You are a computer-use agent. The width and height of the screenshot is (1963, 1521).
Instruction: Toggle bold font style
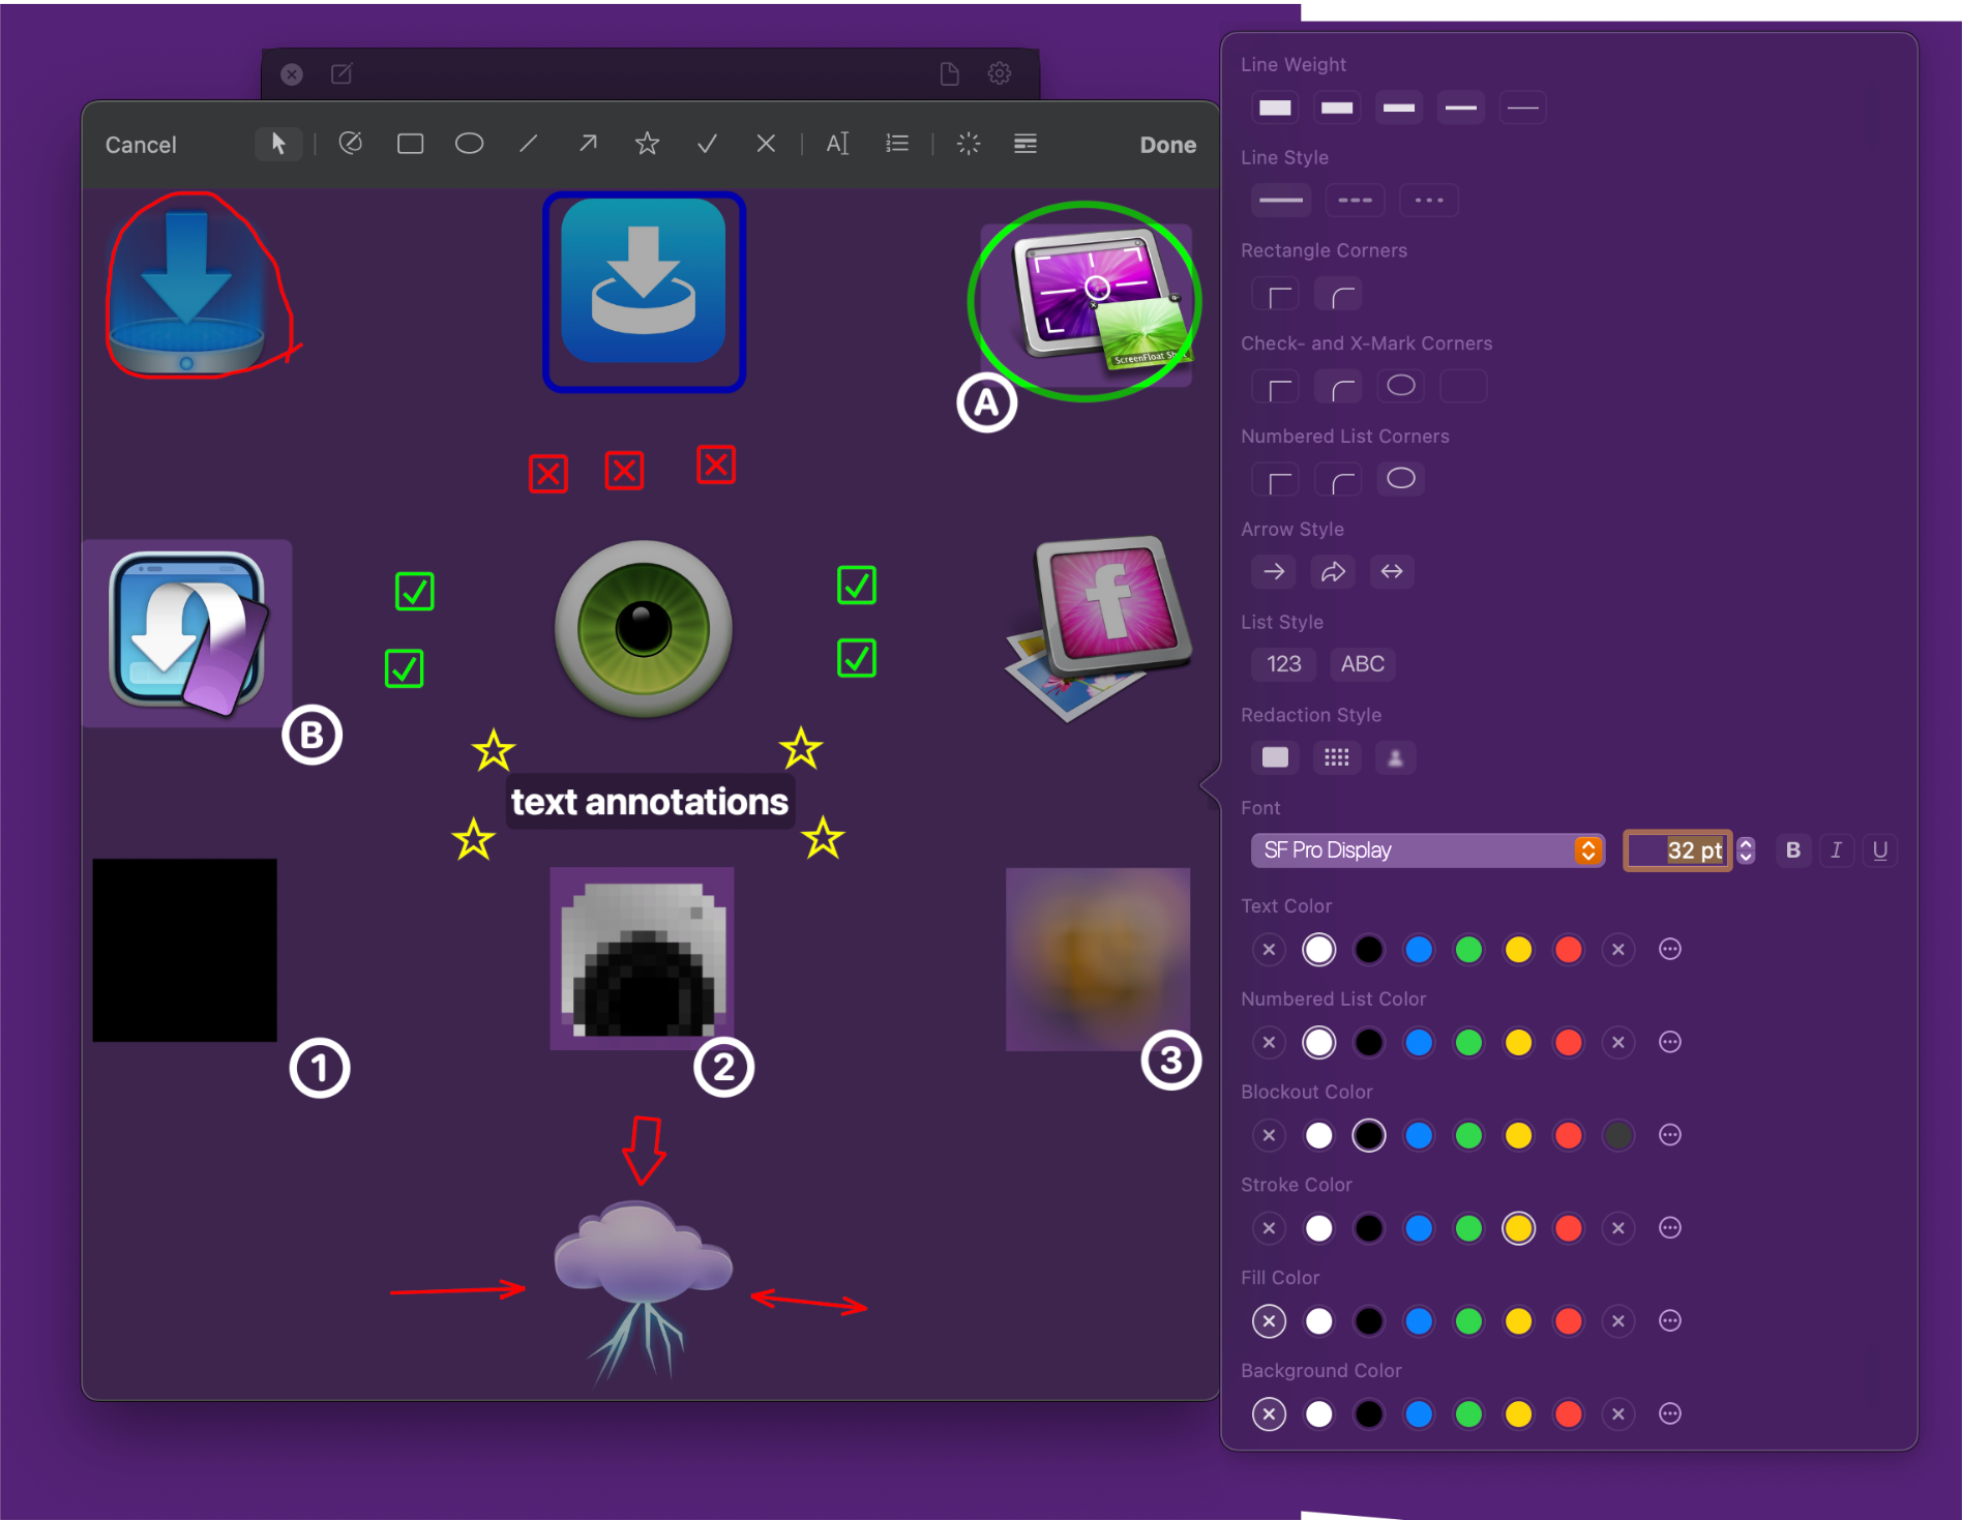coord(1793,850)
